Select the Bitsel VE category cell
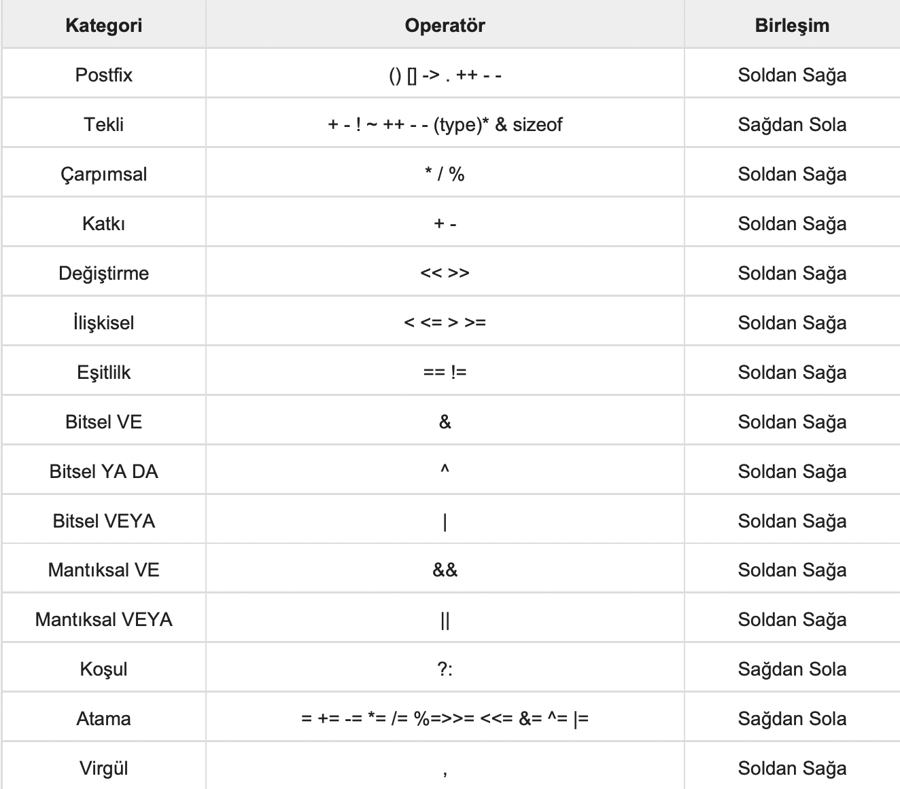 coord(103,421)
